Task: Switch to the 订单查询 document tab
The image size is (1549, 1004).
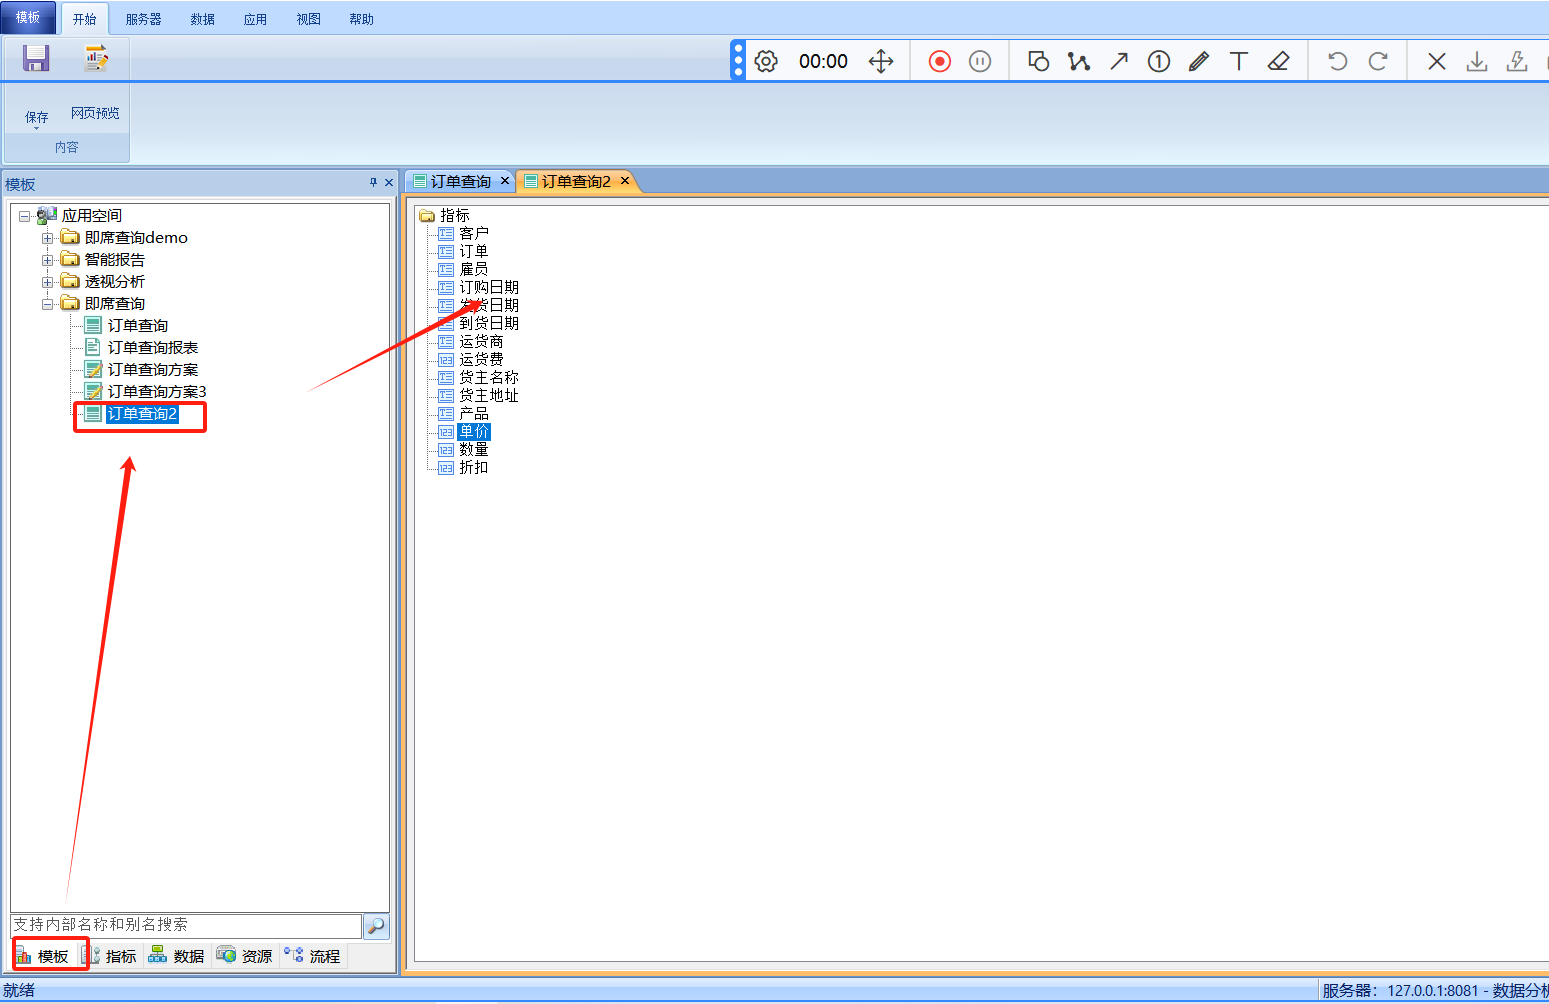Action: click(460, 181)
